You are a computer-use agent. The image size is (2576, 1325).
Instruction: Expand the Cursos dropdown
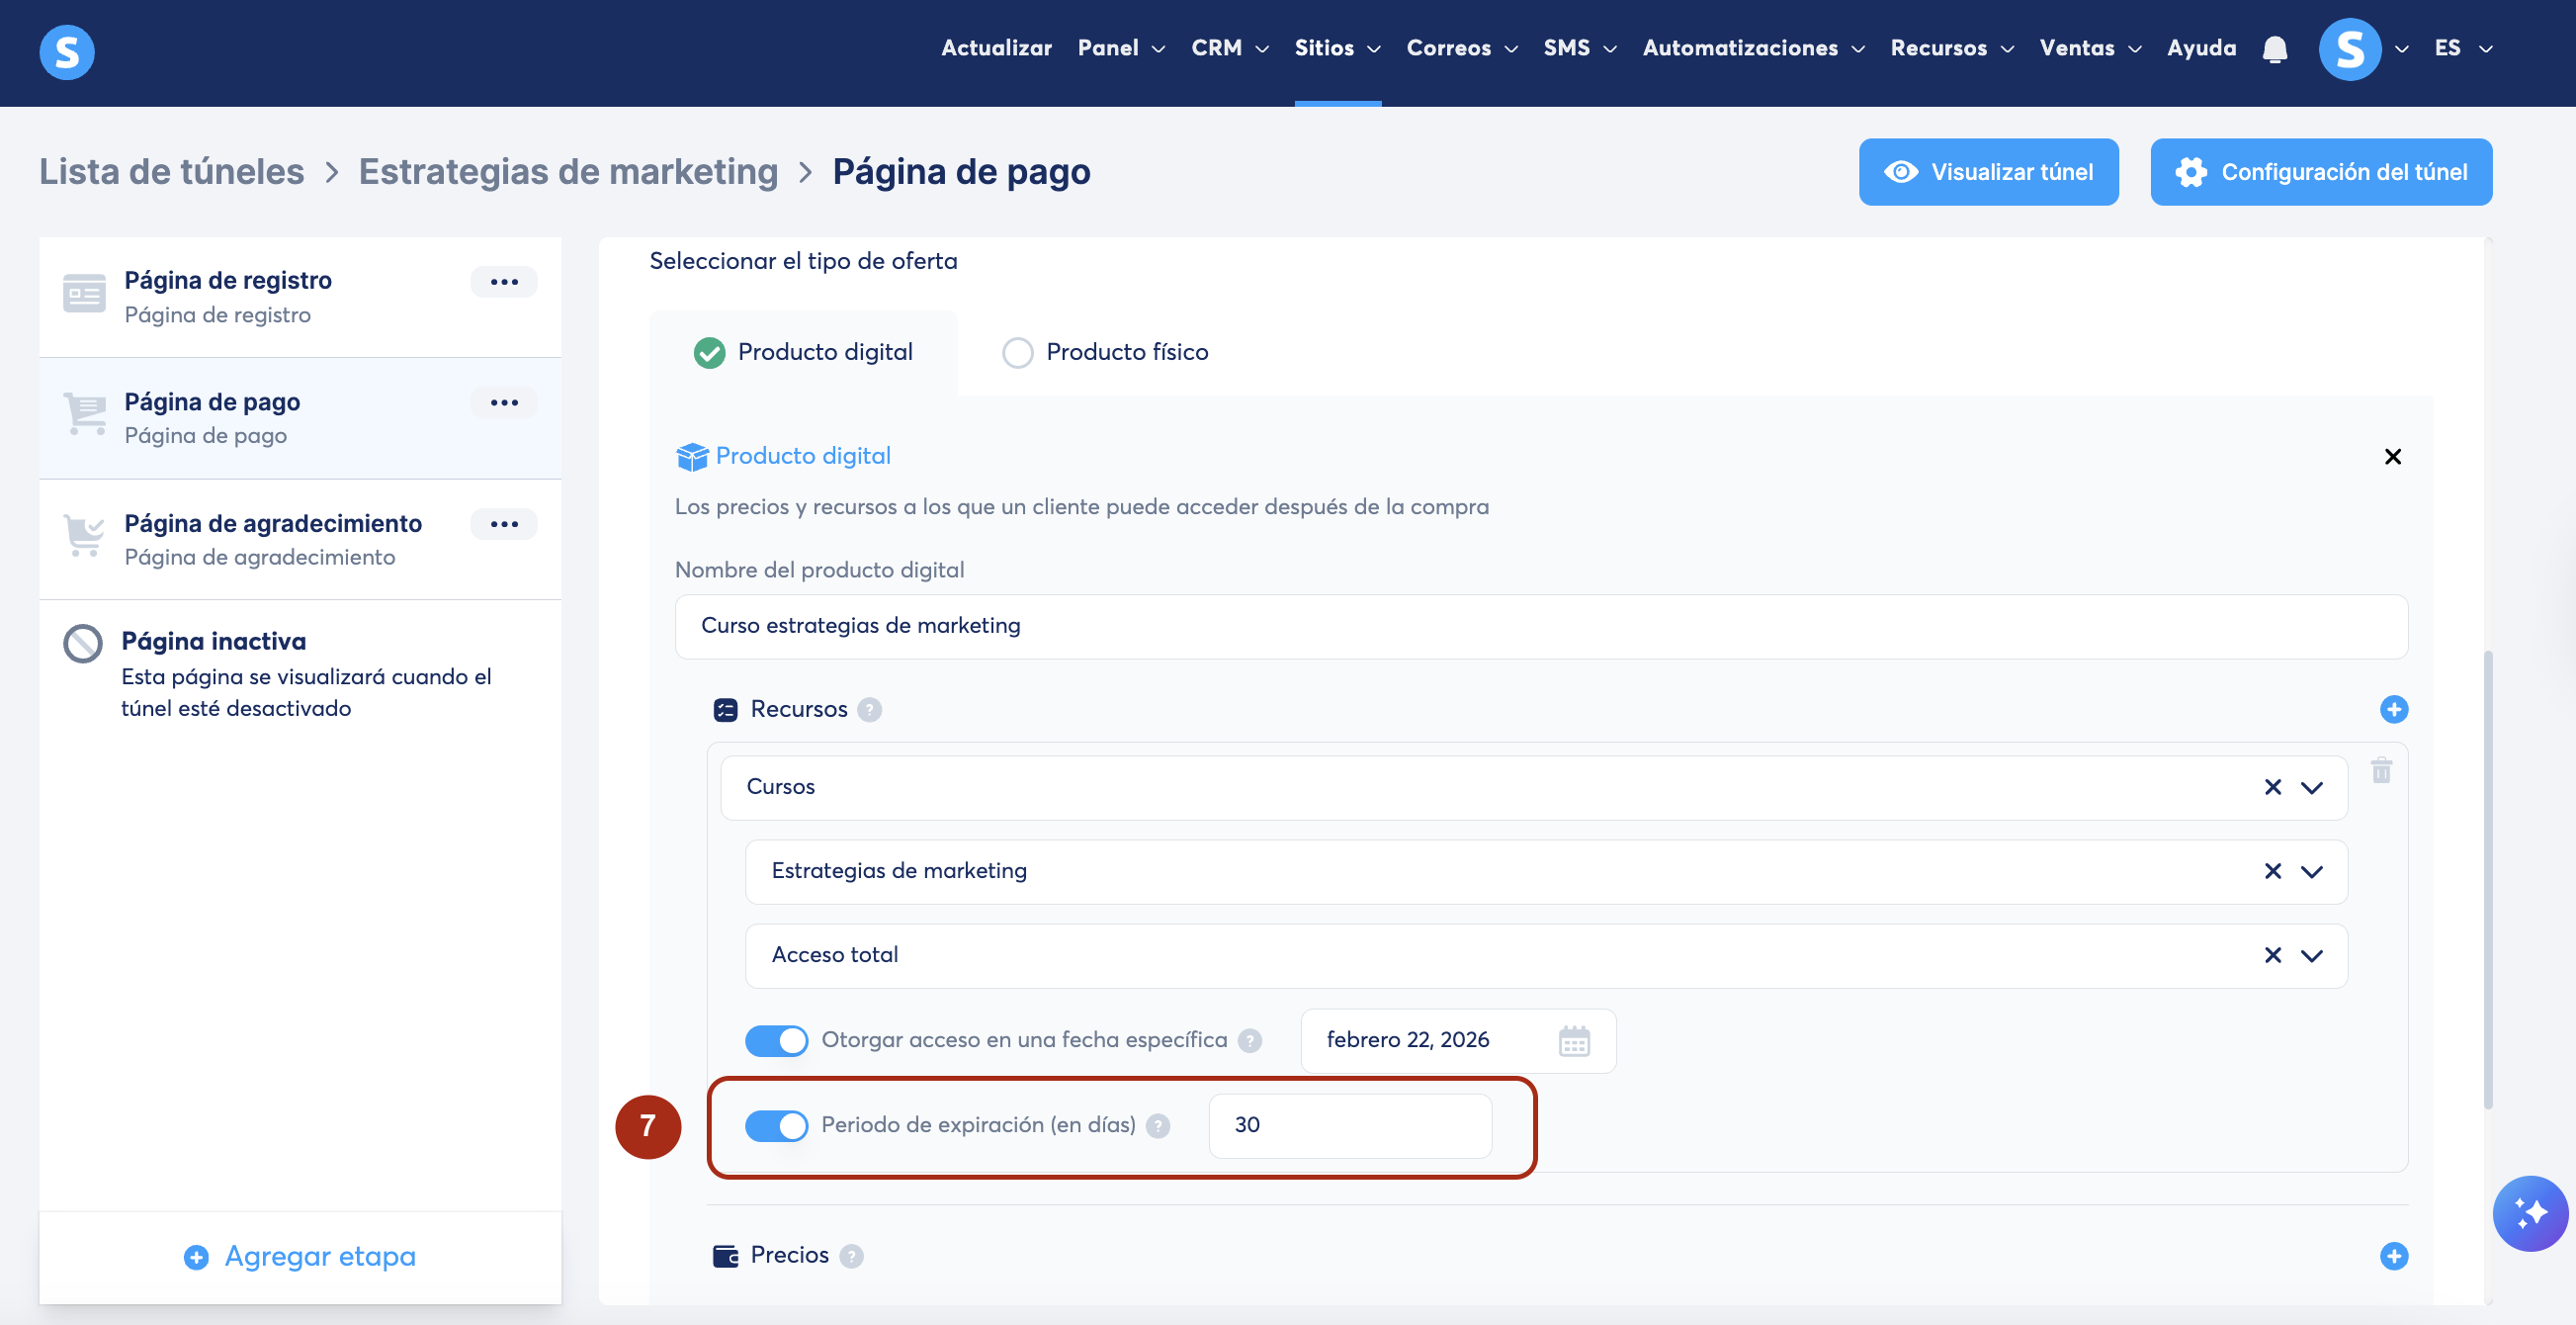[x=2311, y=787]
